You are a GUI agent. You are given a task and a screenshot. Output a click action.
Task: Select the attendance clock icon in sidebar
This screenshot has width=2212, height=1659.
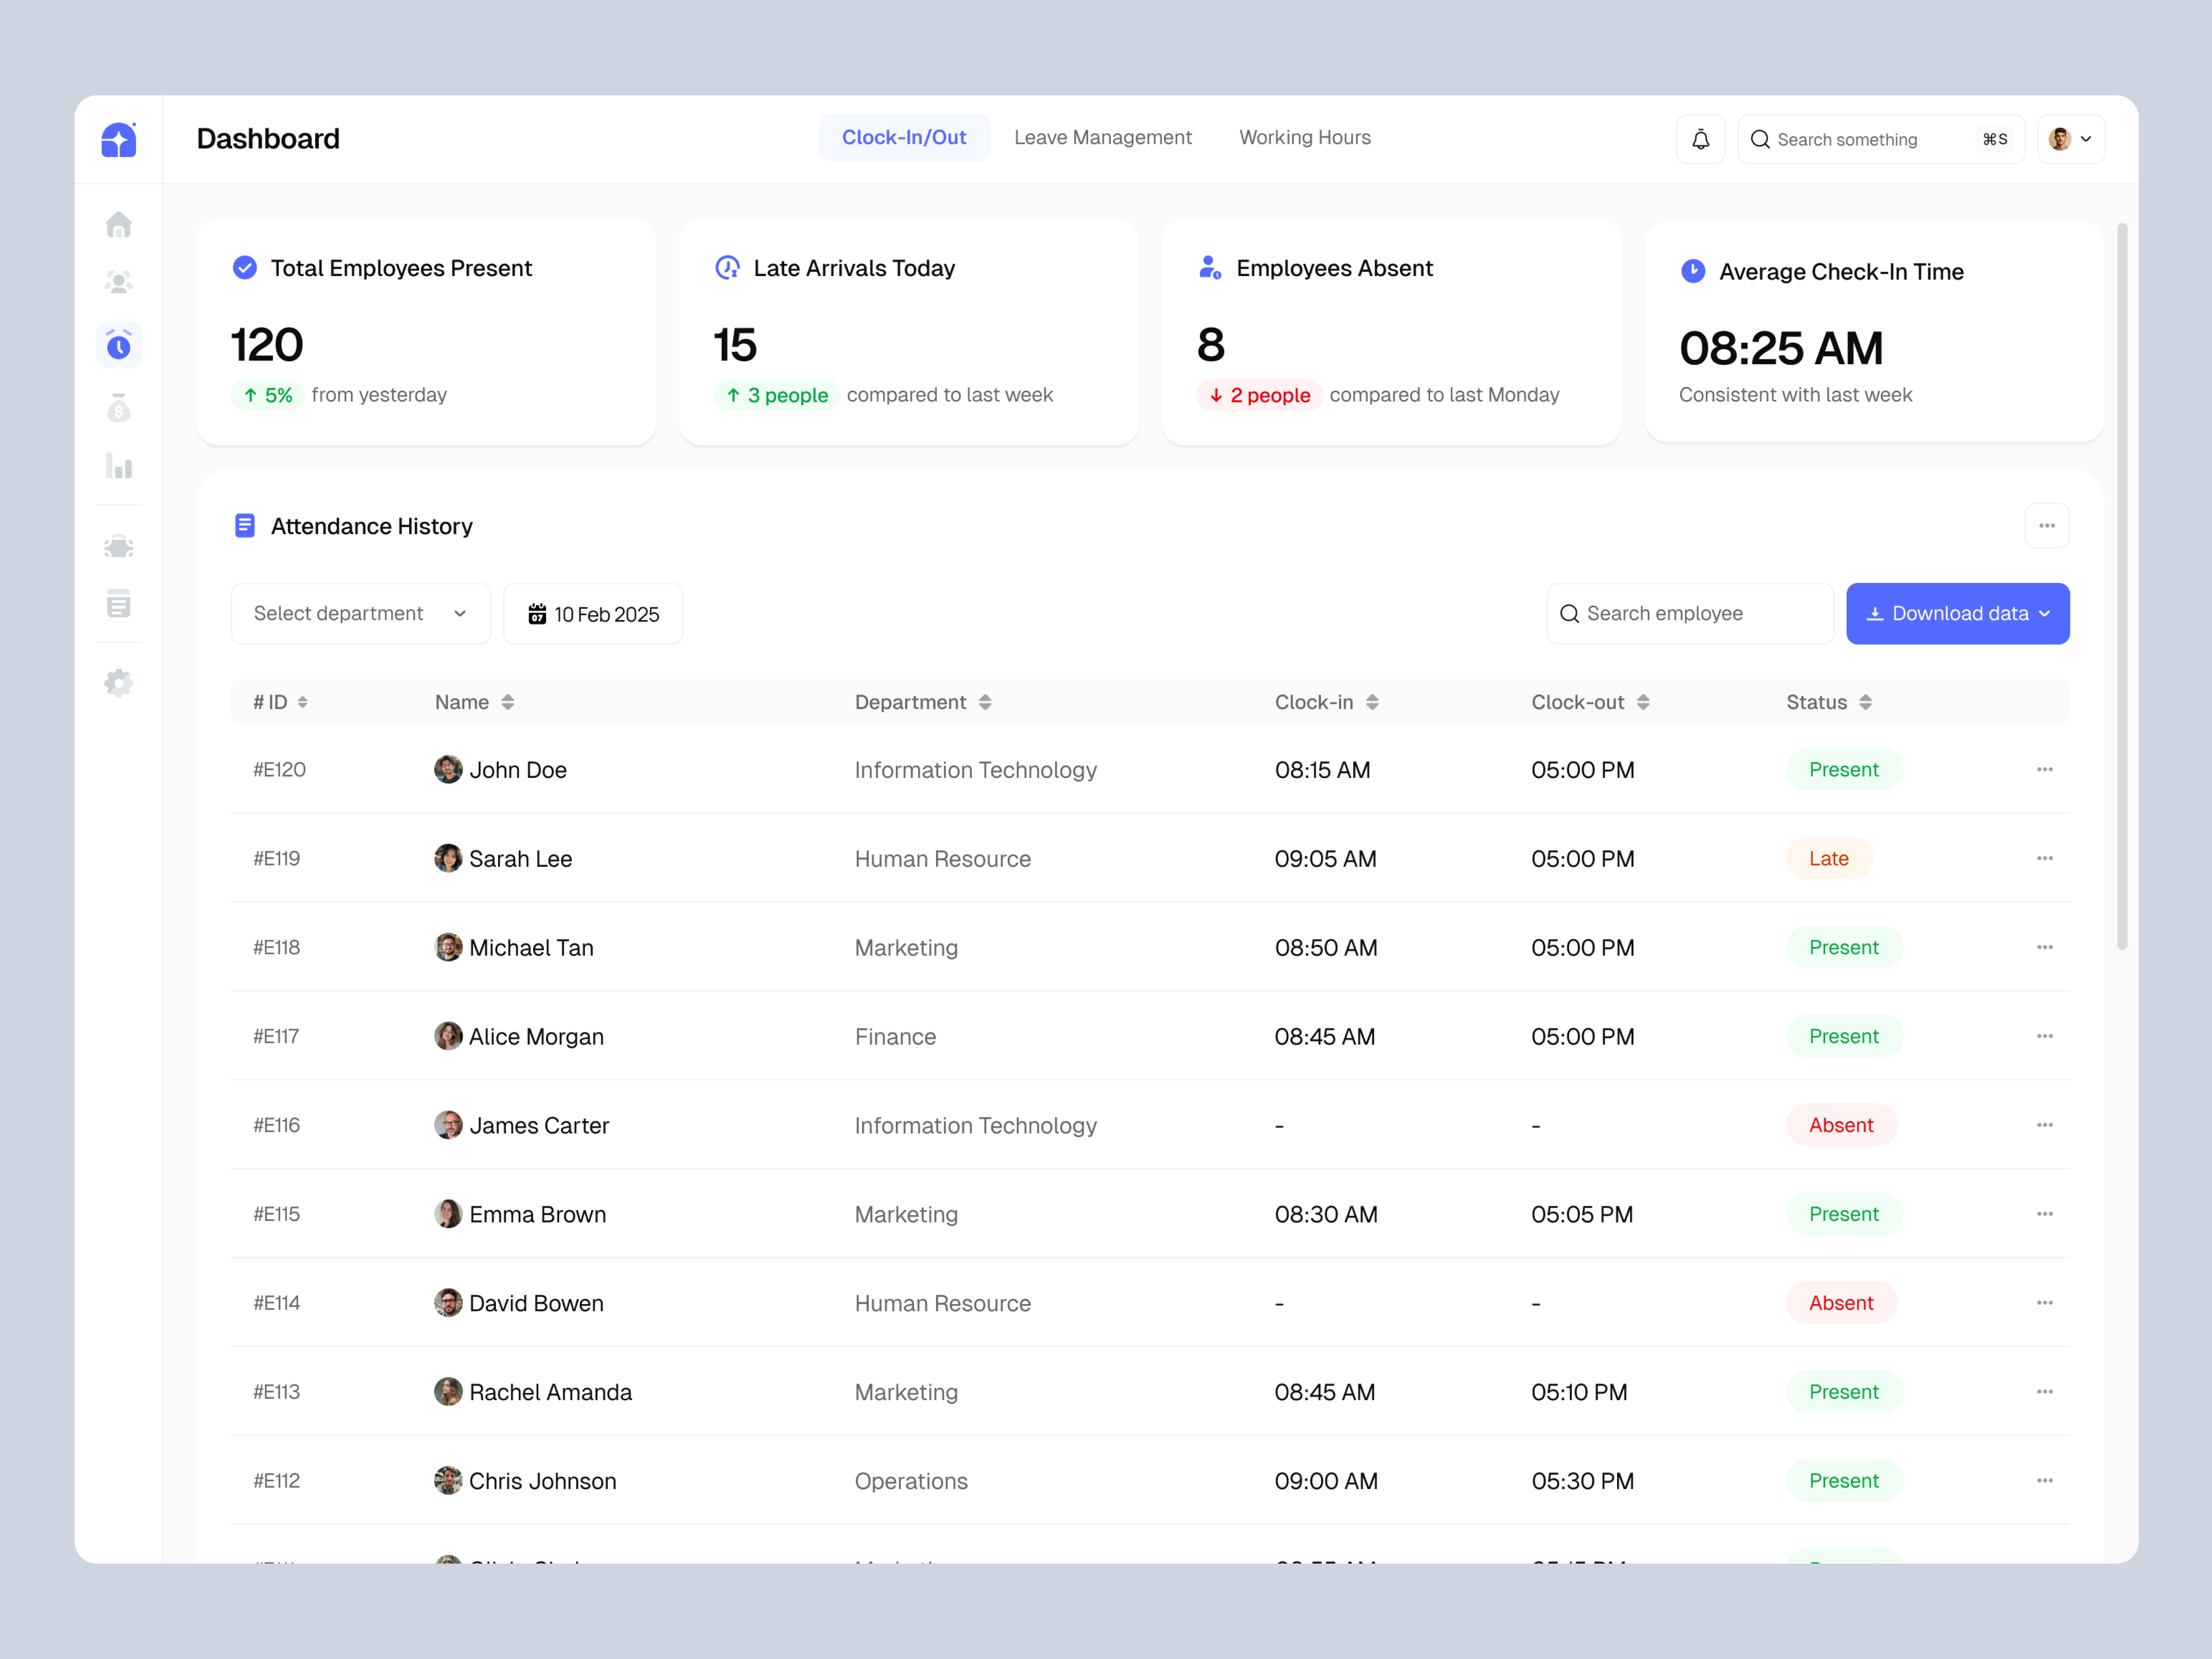119,345
